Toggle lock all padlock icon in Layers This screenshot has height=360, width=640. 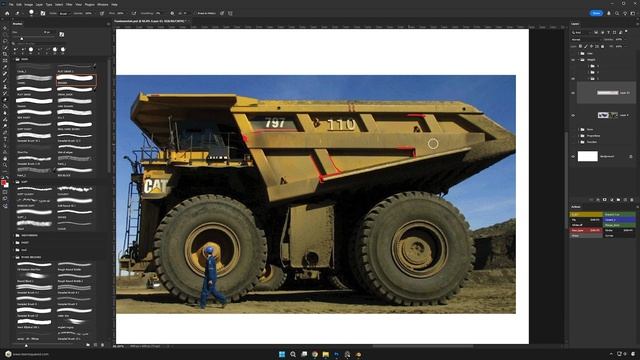click(x=602, y=46)
